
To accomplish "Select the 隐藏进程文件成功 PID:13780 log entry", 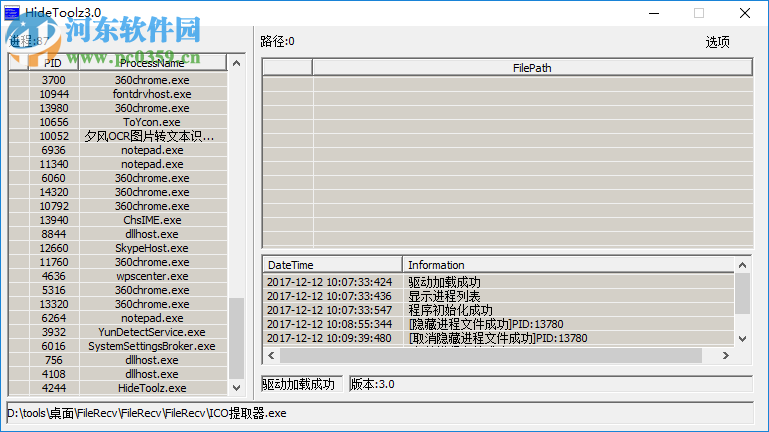I will point(498,324).
